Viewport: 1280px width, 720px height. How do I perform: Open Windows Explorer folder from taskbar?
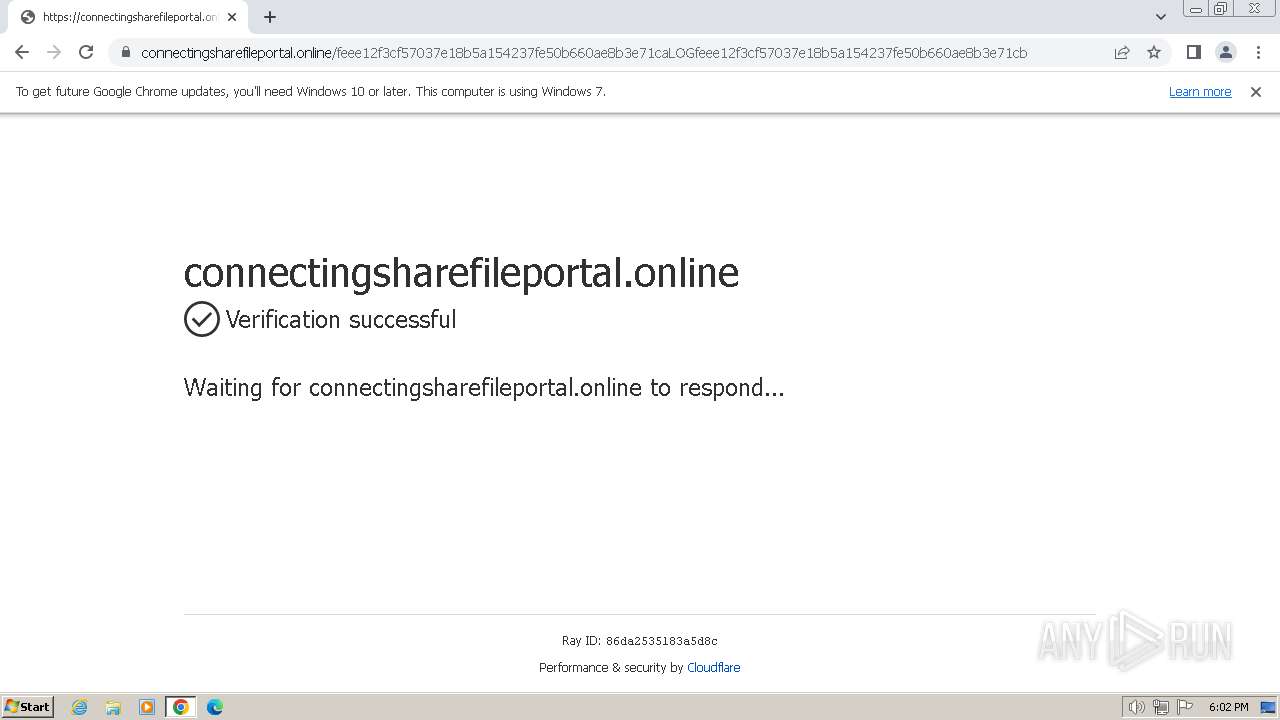click(x=113, y=707)
